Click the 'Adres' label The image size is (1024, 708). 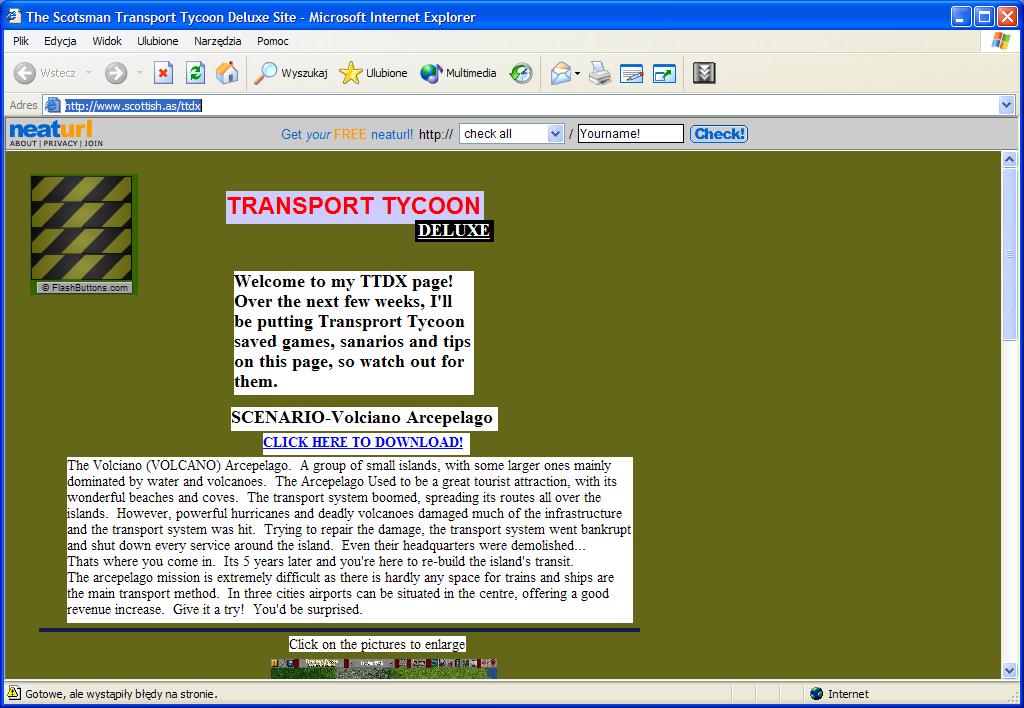(x=24, y=105)
